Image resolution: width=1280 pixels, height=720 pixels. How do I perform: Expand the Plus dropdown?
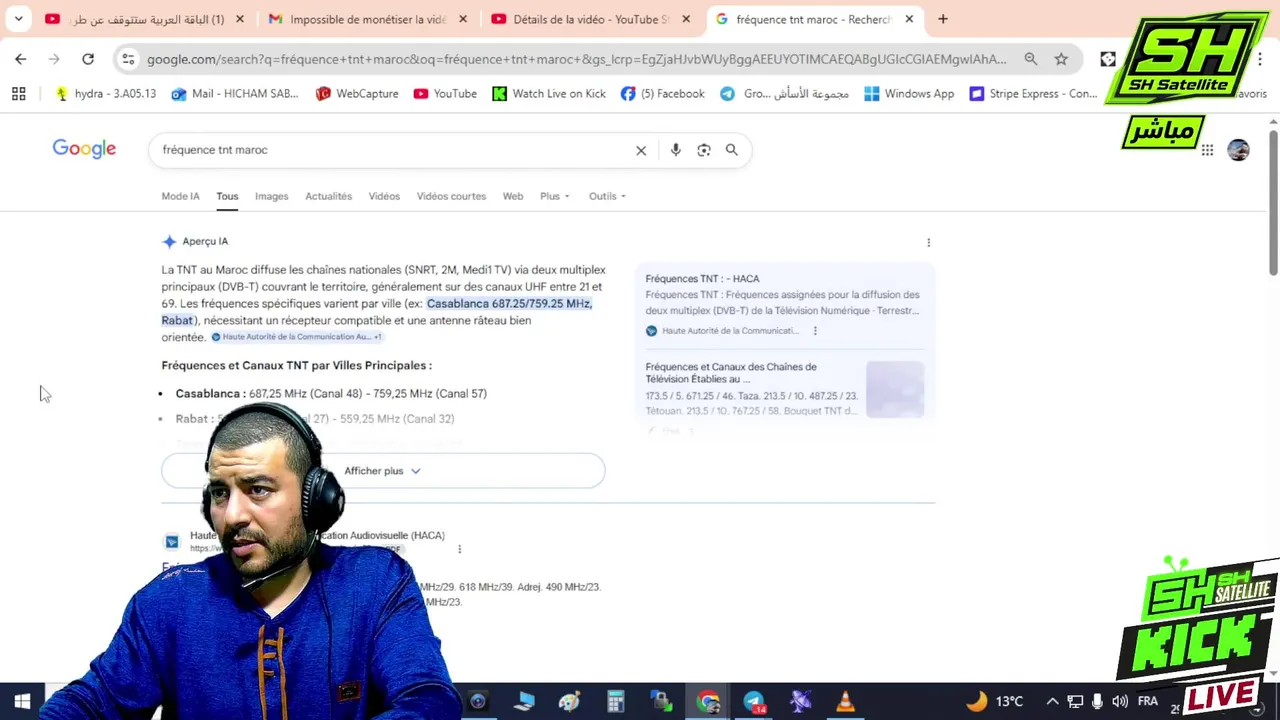[x=554, y=196]
